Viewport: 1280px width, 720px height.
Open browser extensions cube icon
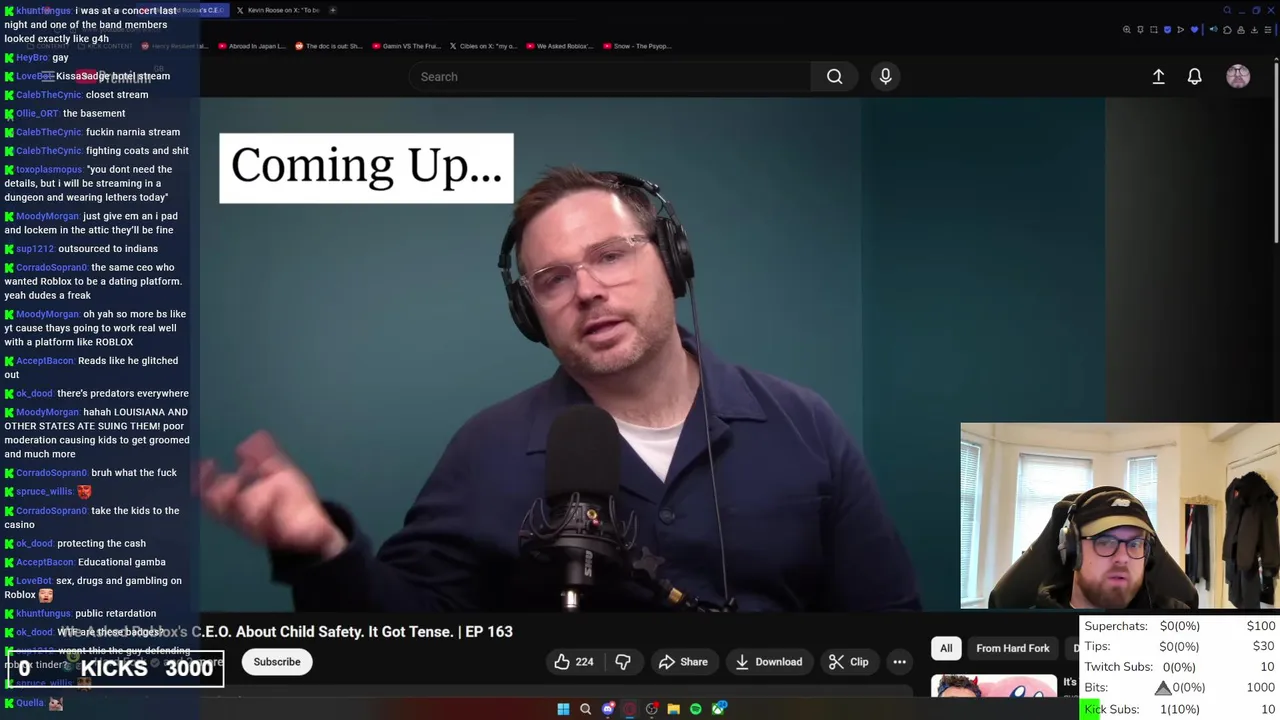pyautogui.click(x=1227, y=30)
